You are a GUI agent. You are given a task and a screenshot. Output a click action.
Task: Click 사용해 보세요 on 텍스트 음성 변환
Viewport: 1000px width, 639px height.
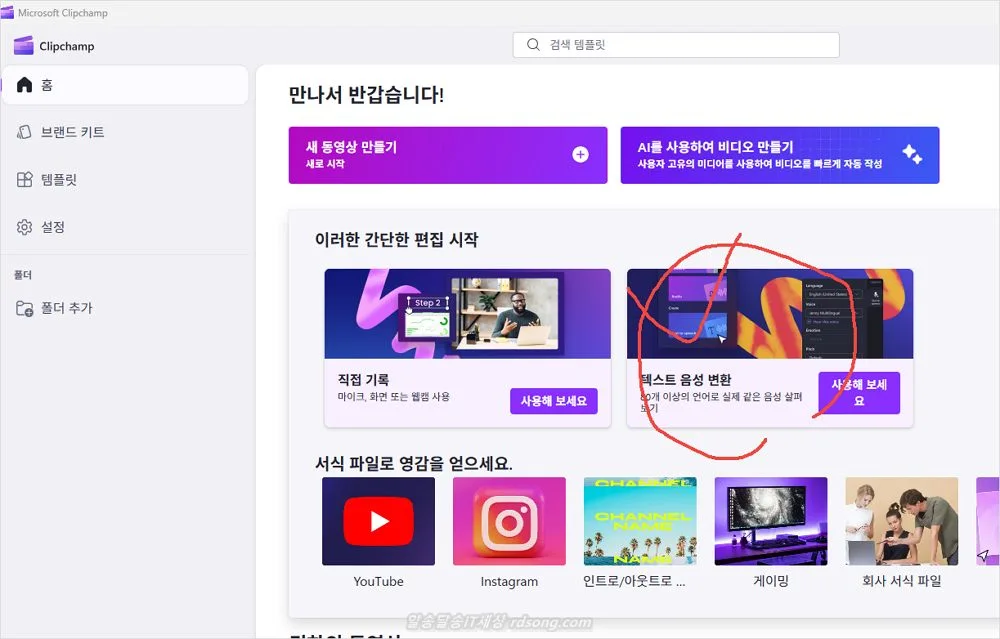coord(859,392)
